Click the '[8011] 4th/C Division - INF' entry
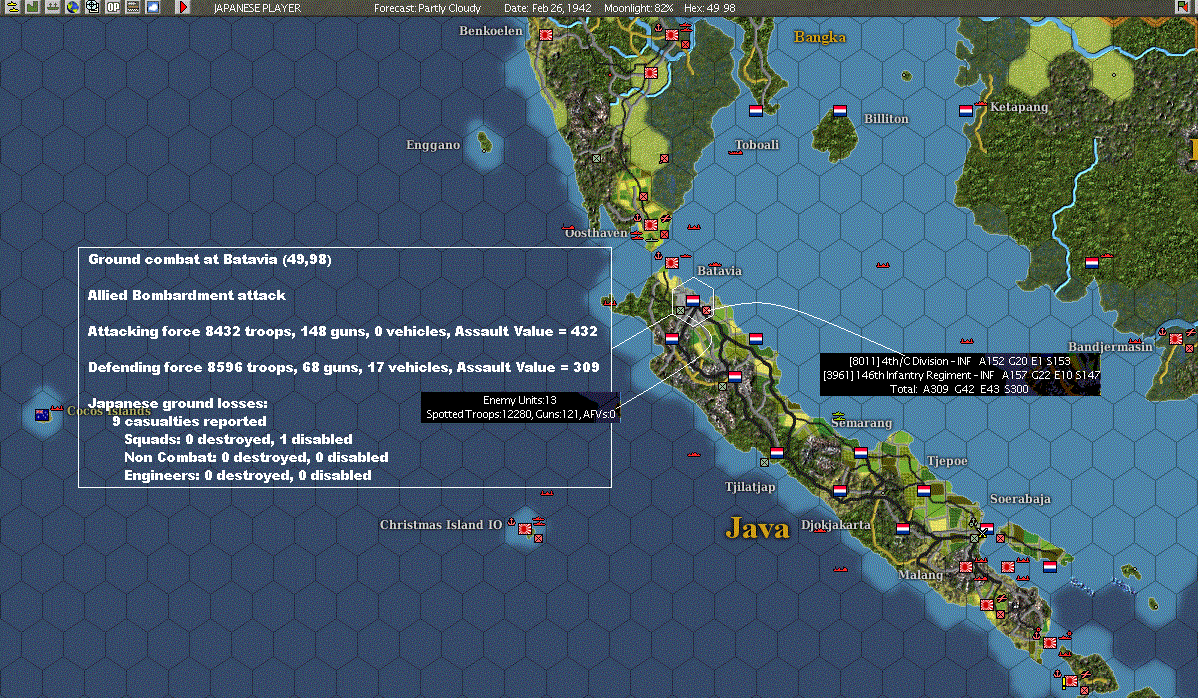 coord(960,361)
